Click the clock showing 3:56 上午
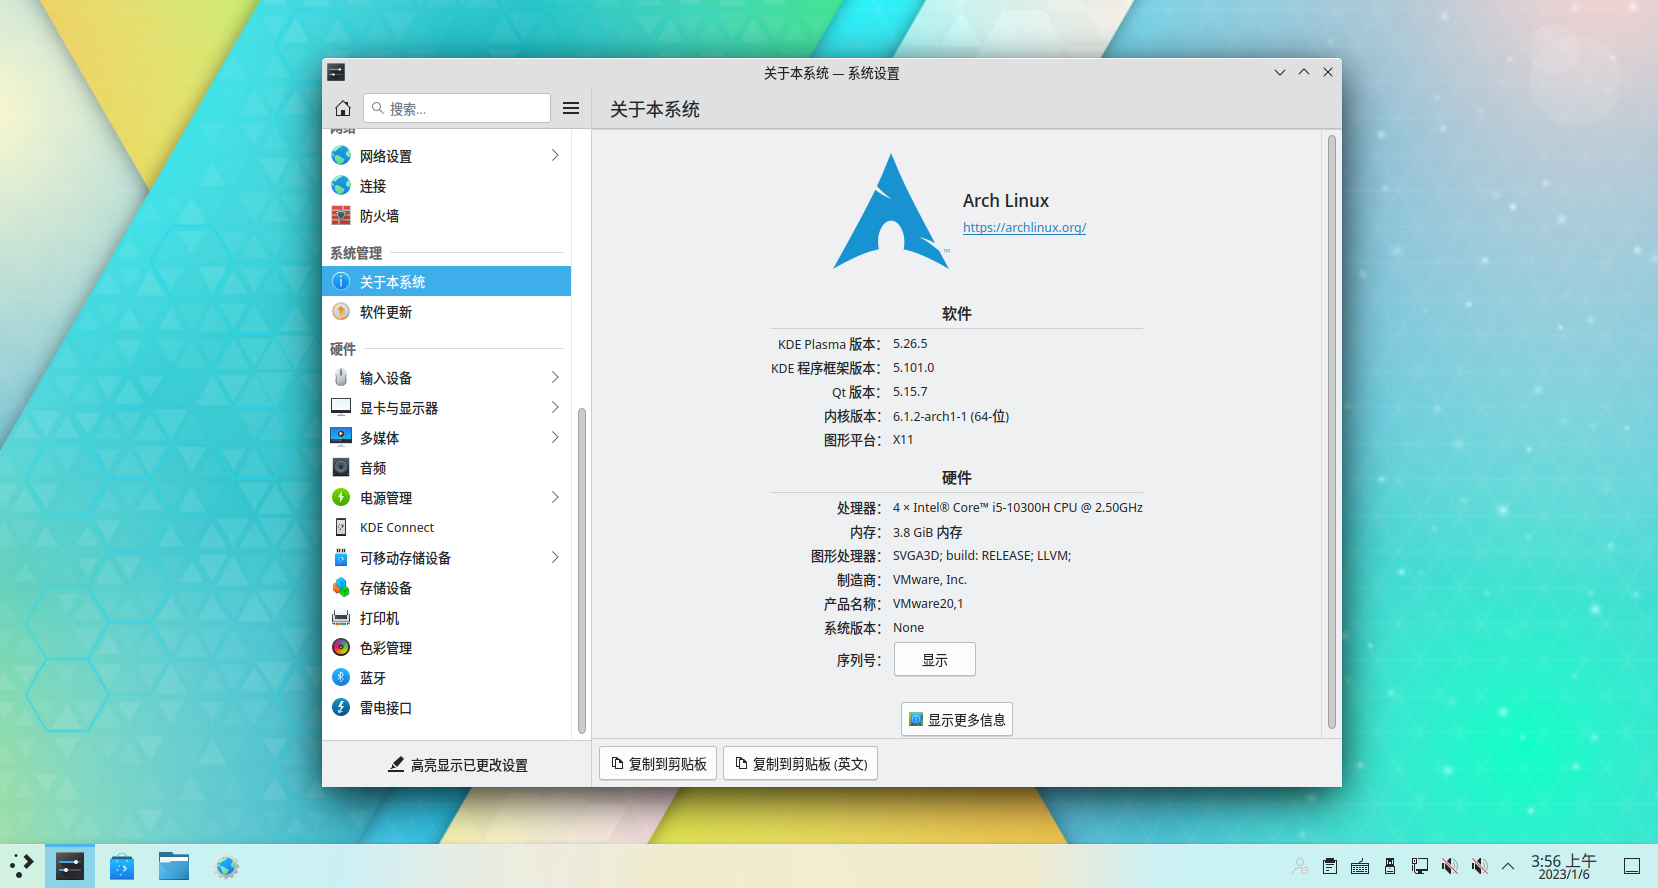The height and width of the screenshot is (888, 1658). point(1564,866)
